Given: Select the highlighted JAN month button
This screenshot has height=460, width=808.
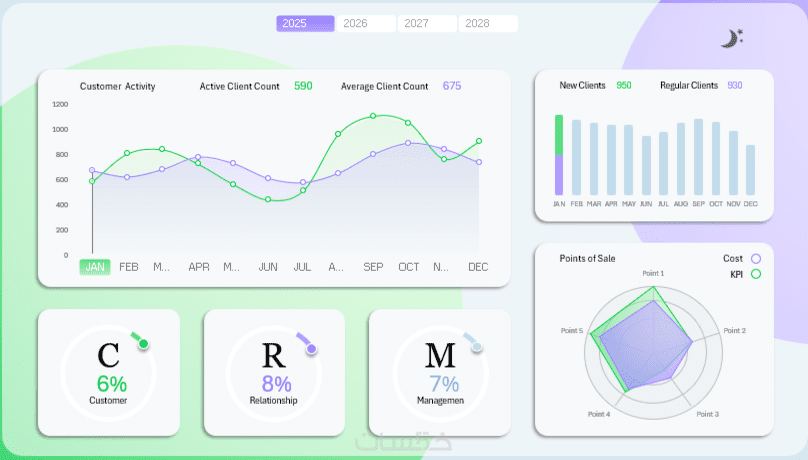Looking at the screenshot, I should (x=95, y=267).
